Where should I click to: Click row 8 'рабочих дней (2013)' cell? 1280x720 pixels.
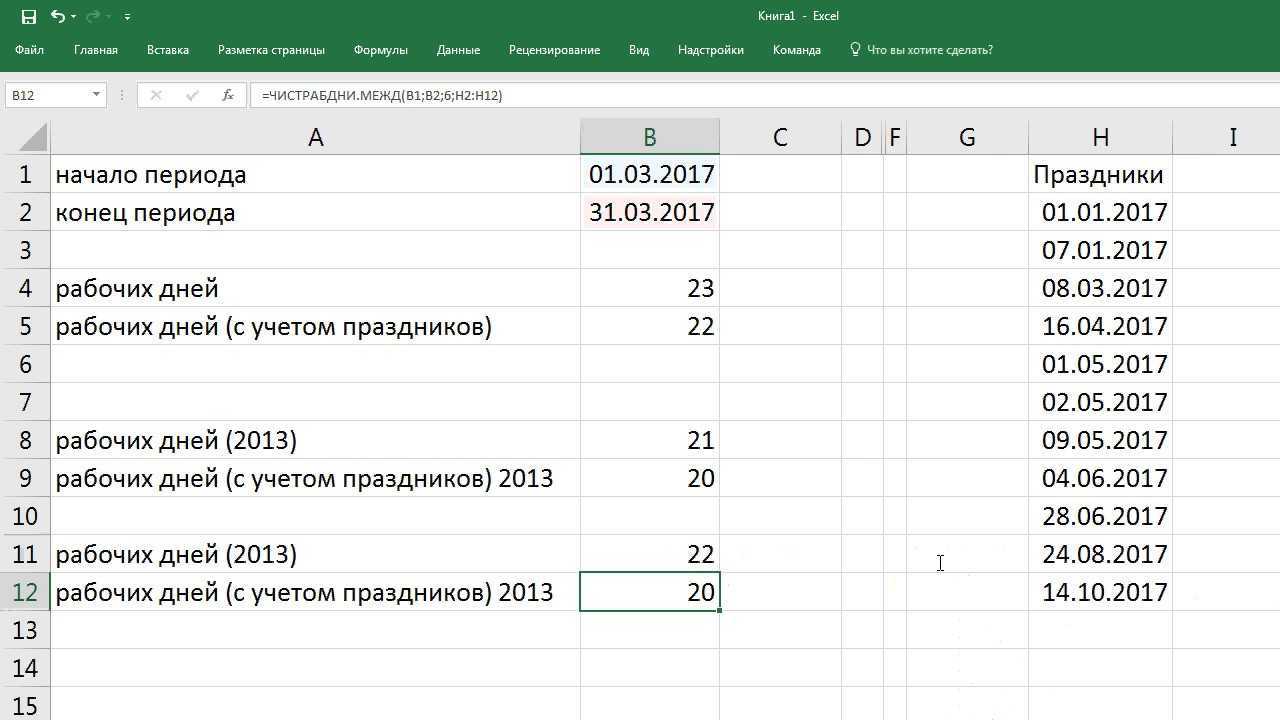coord(315,440)
